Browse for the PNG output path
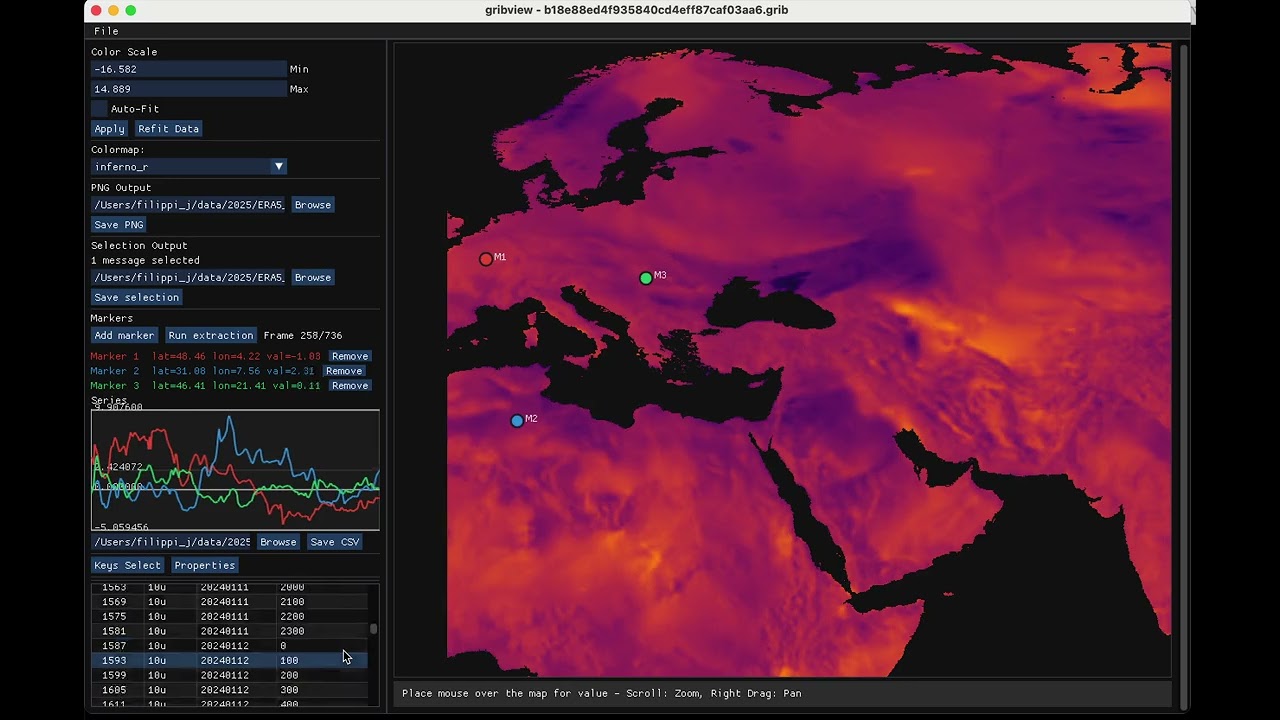The height and width of the screenshot is (720, 1280). coord(312,205)
